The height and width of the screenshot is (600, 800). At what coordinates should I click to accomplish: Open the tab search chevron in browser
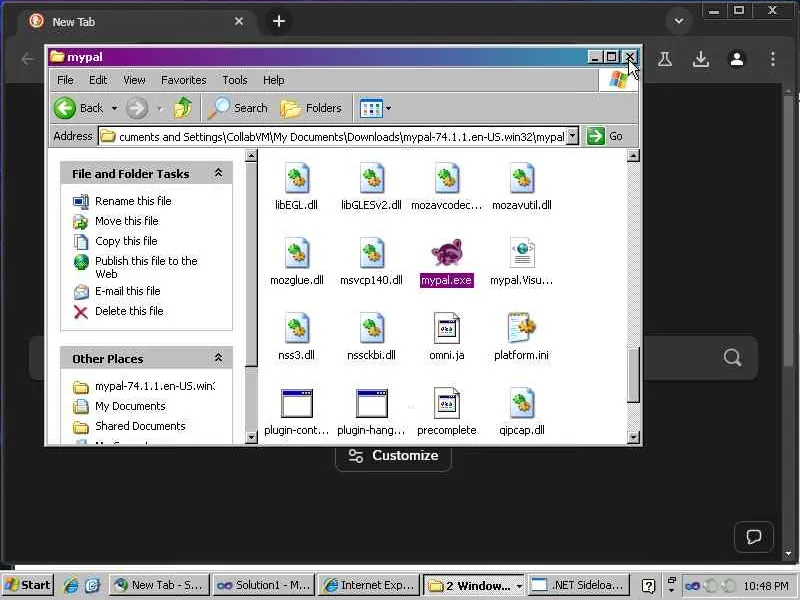679,21
